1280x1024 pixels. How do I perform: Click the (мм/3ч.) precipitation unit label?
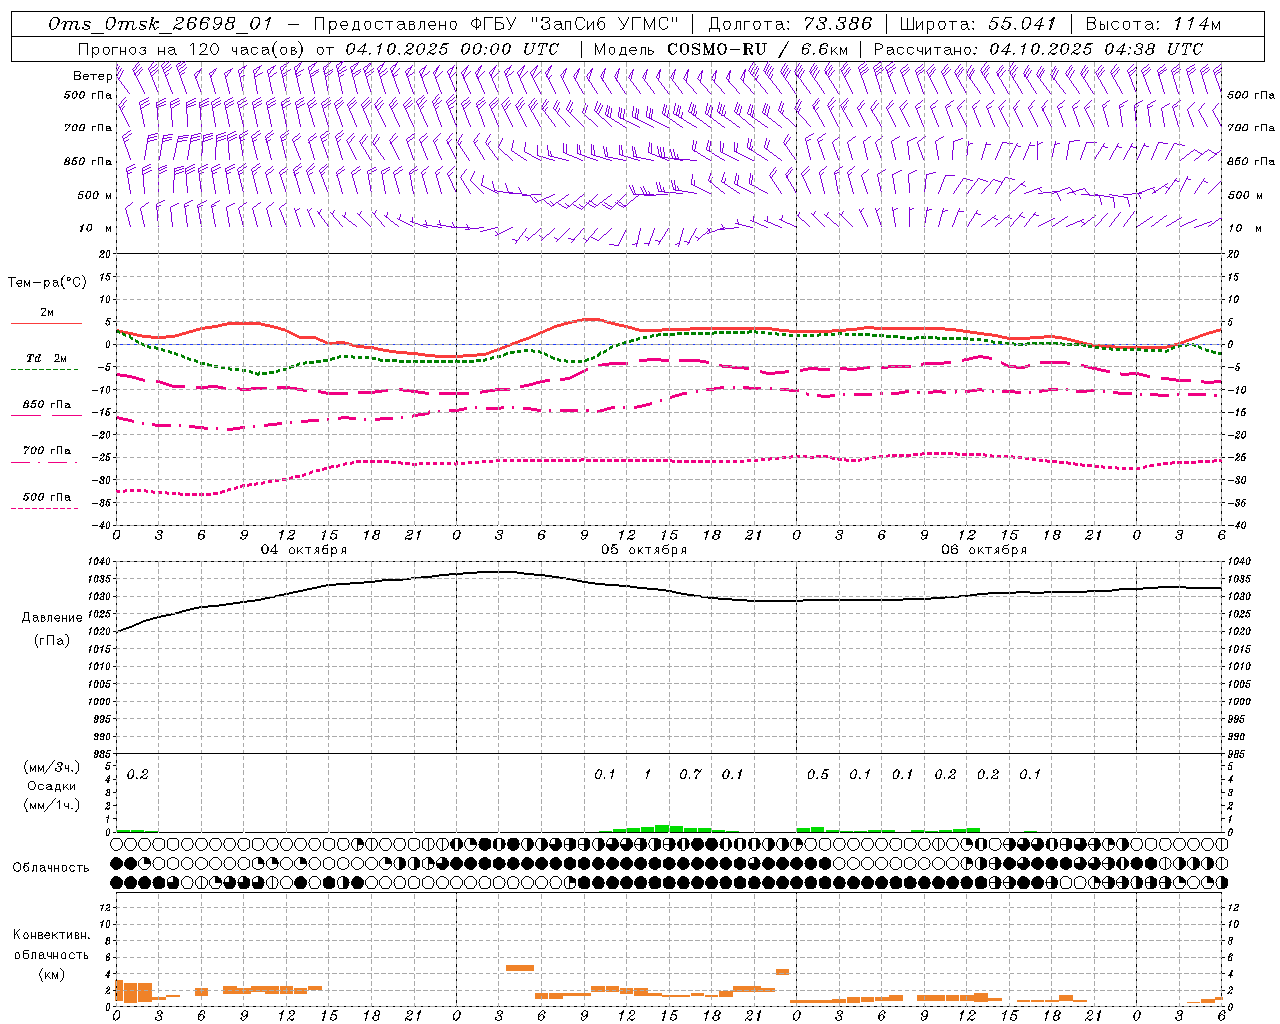[x=50, y=767]
